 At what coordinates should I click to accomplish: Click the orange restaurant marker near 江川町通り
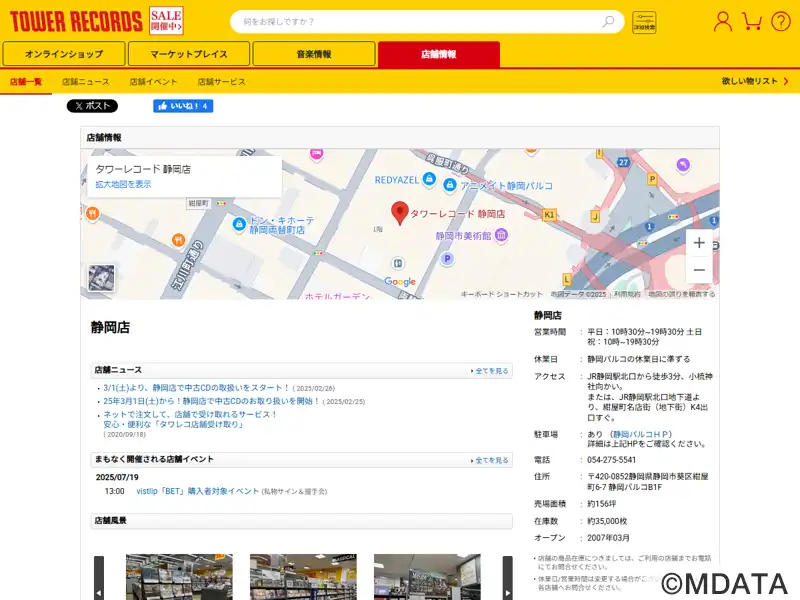click(179, 239)
